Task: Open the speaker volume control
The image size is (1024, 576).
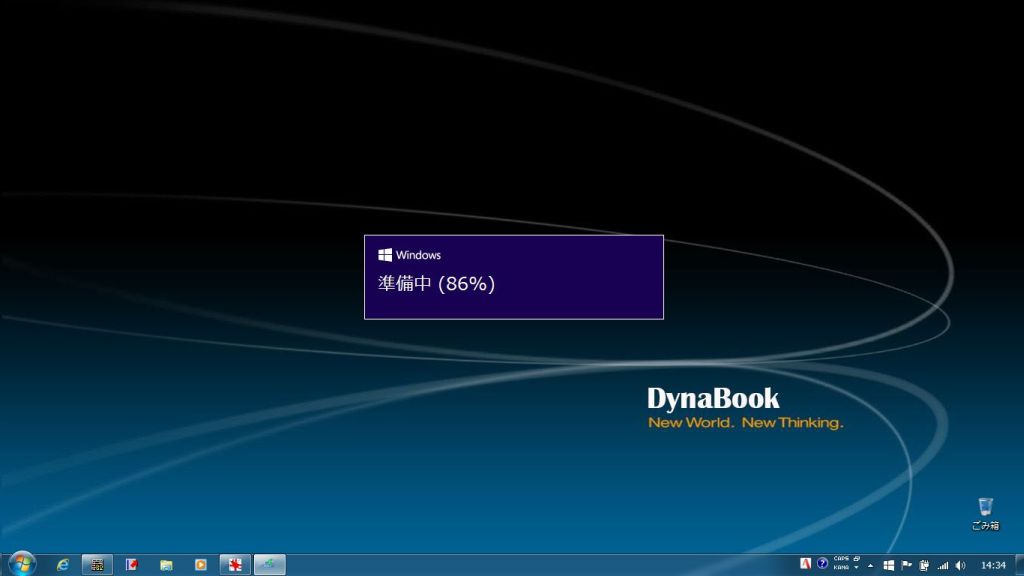Action: click(x=960, y=565)
